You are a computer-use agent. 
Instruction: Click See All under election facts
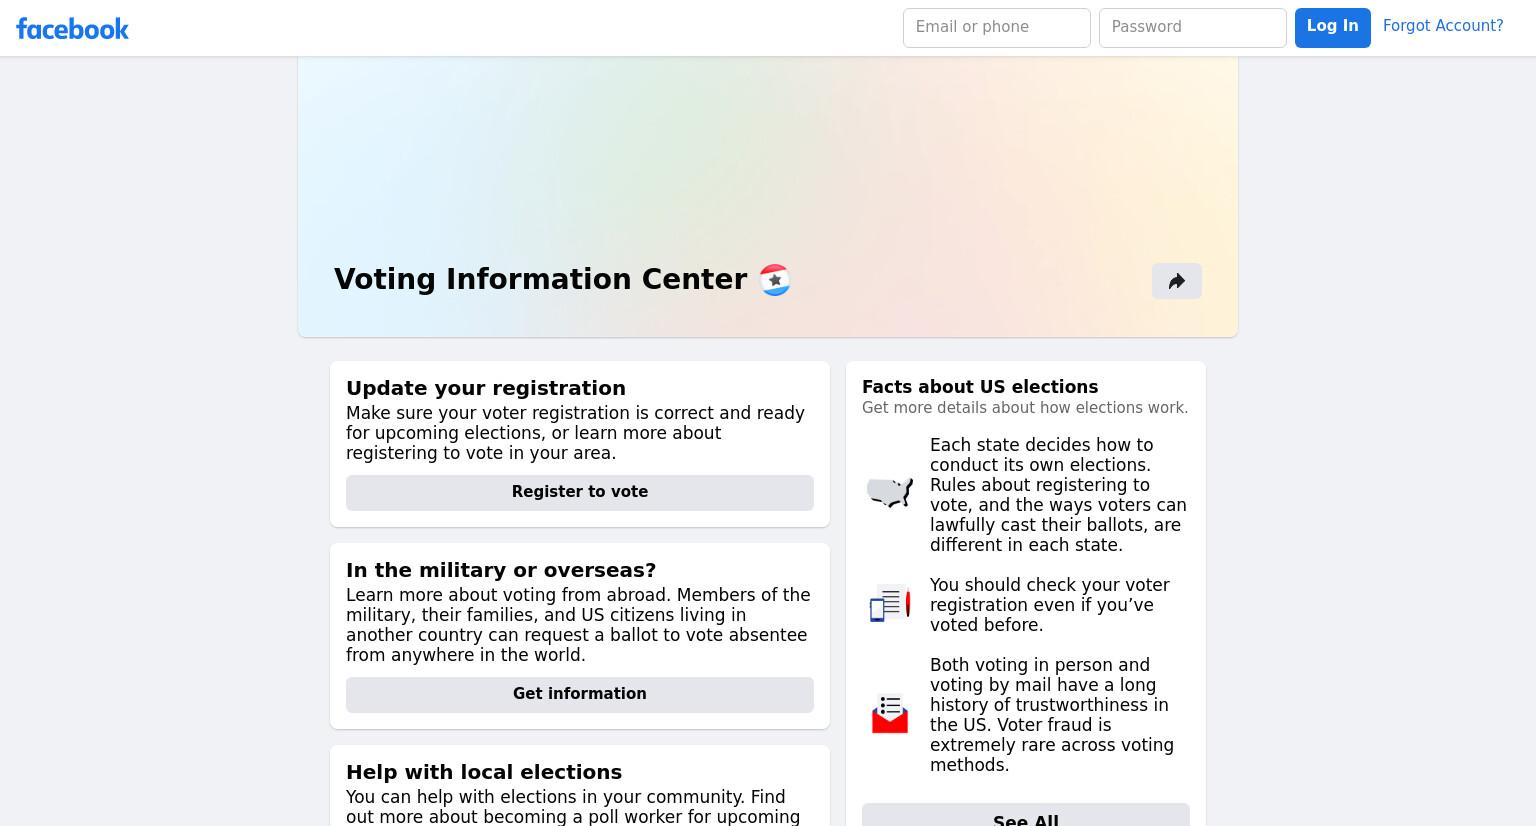[1026, 815]
